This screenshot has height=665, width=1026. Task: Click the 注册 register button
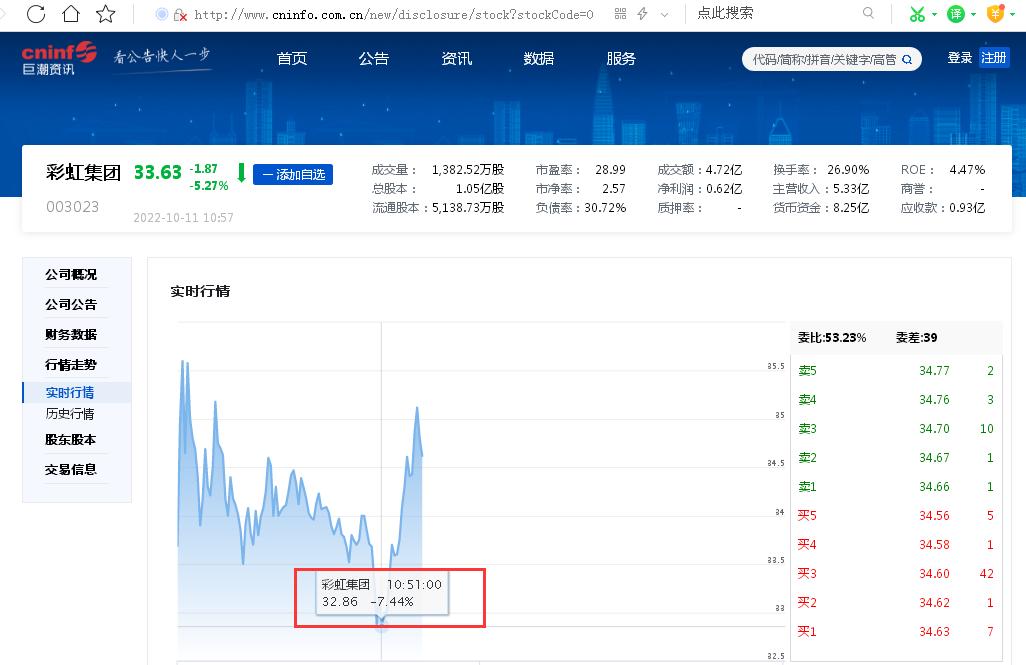[x=993, y=58]
